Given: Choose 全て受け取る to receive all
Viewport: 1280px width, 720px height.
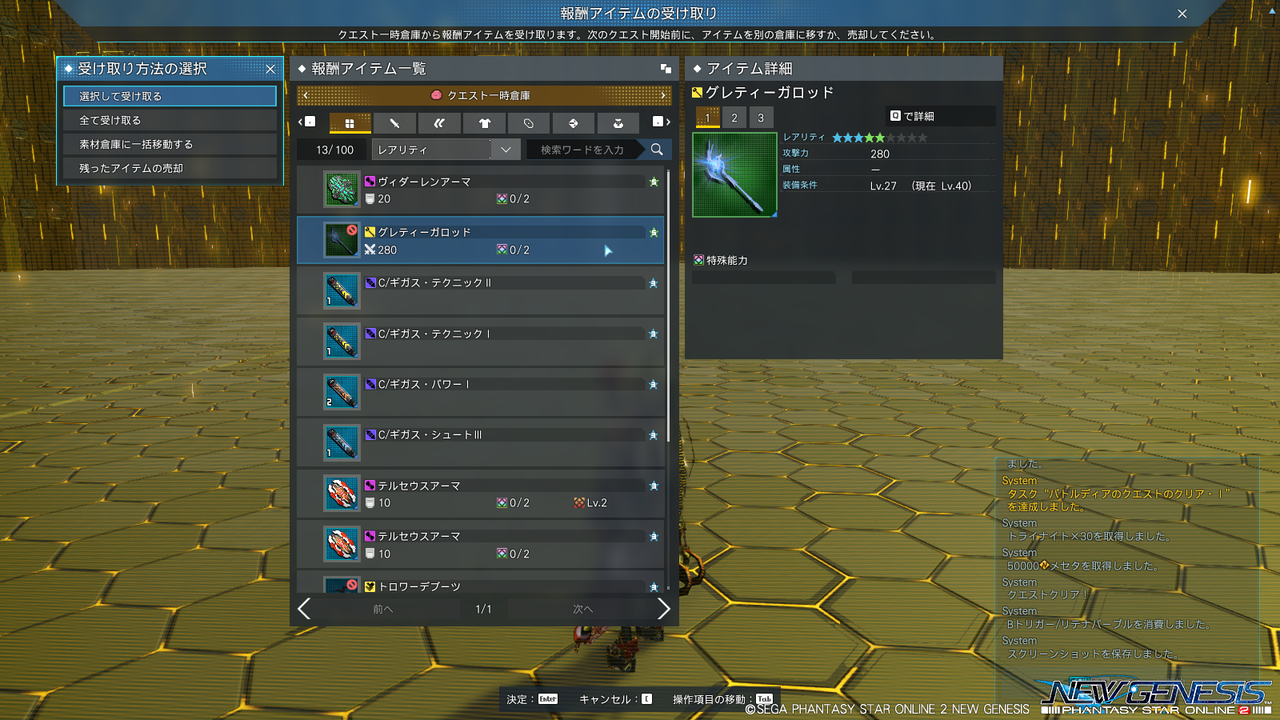Looking at the screenshot, I should click(x=170, y=120).
